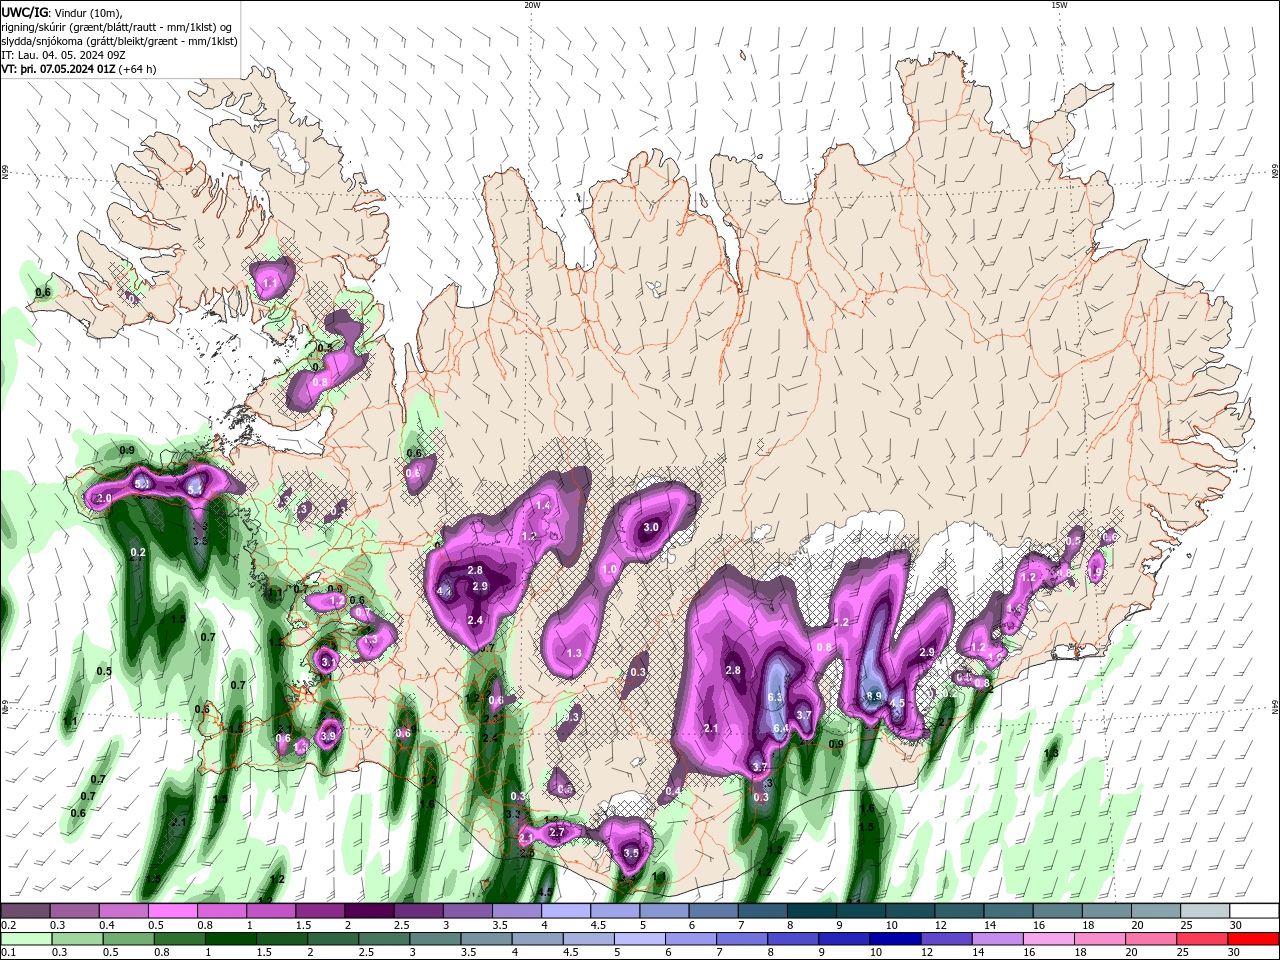Click the 'UWC/IG: Vindur (10m)' title text

60,11
